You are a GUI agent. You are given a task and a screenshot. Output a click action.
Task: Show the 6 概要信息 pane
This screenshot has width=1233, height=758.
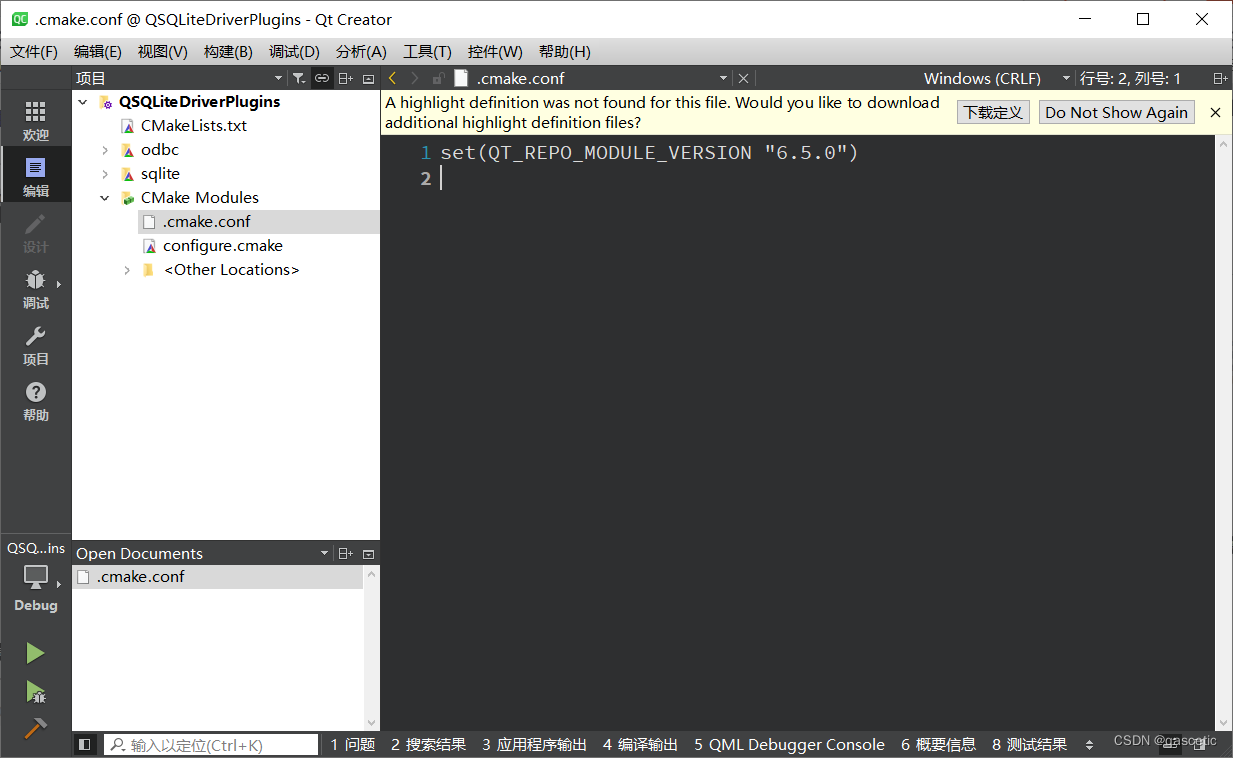tap(938, 744)
